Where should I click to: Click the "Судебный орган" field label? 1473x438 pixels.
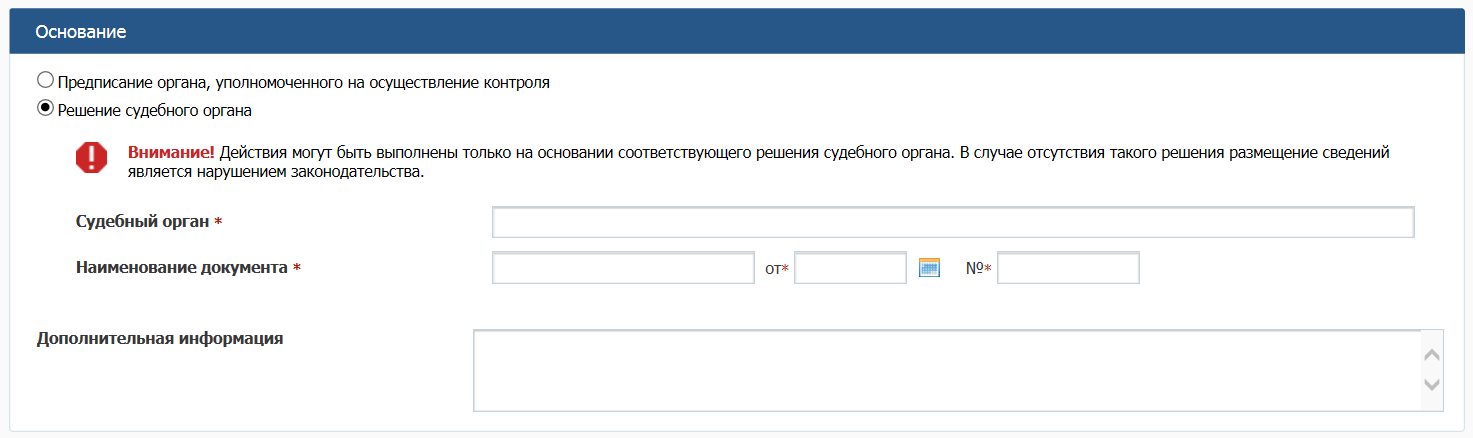pos(143,221)
